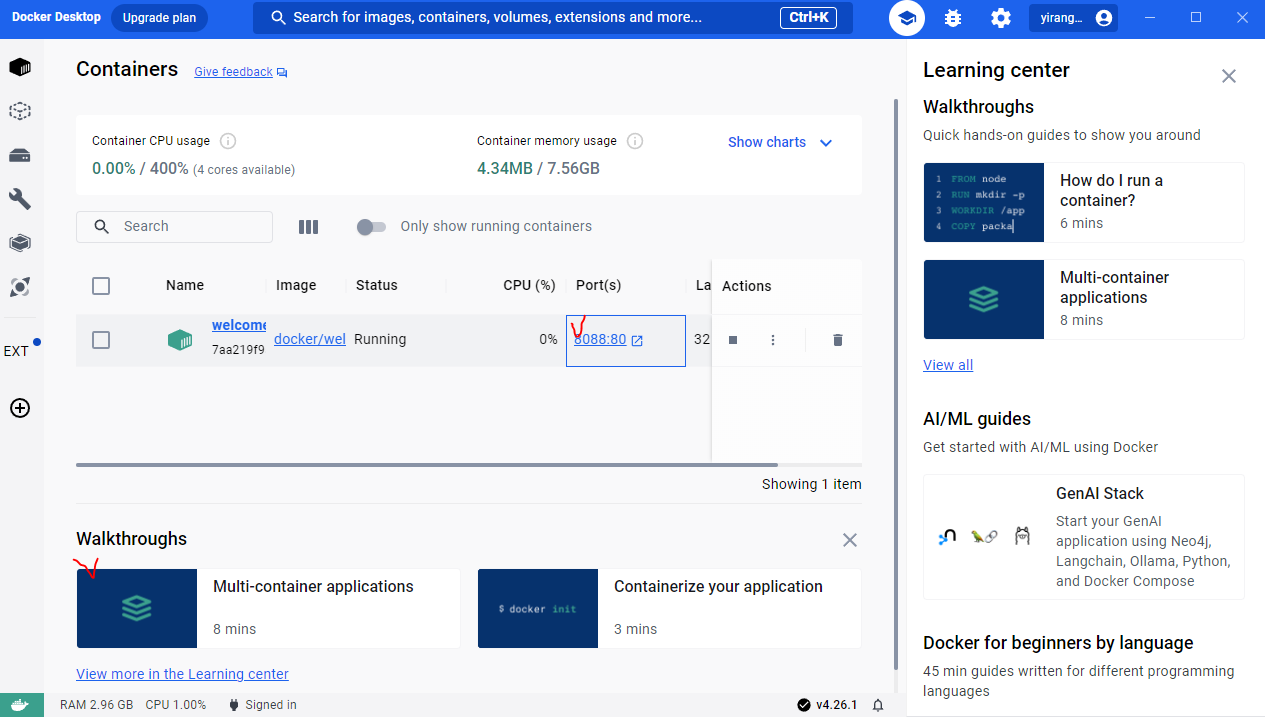1265x717 pixels.
Task: Open the Dev Environments wrench icon
Action: pos(20,198)
